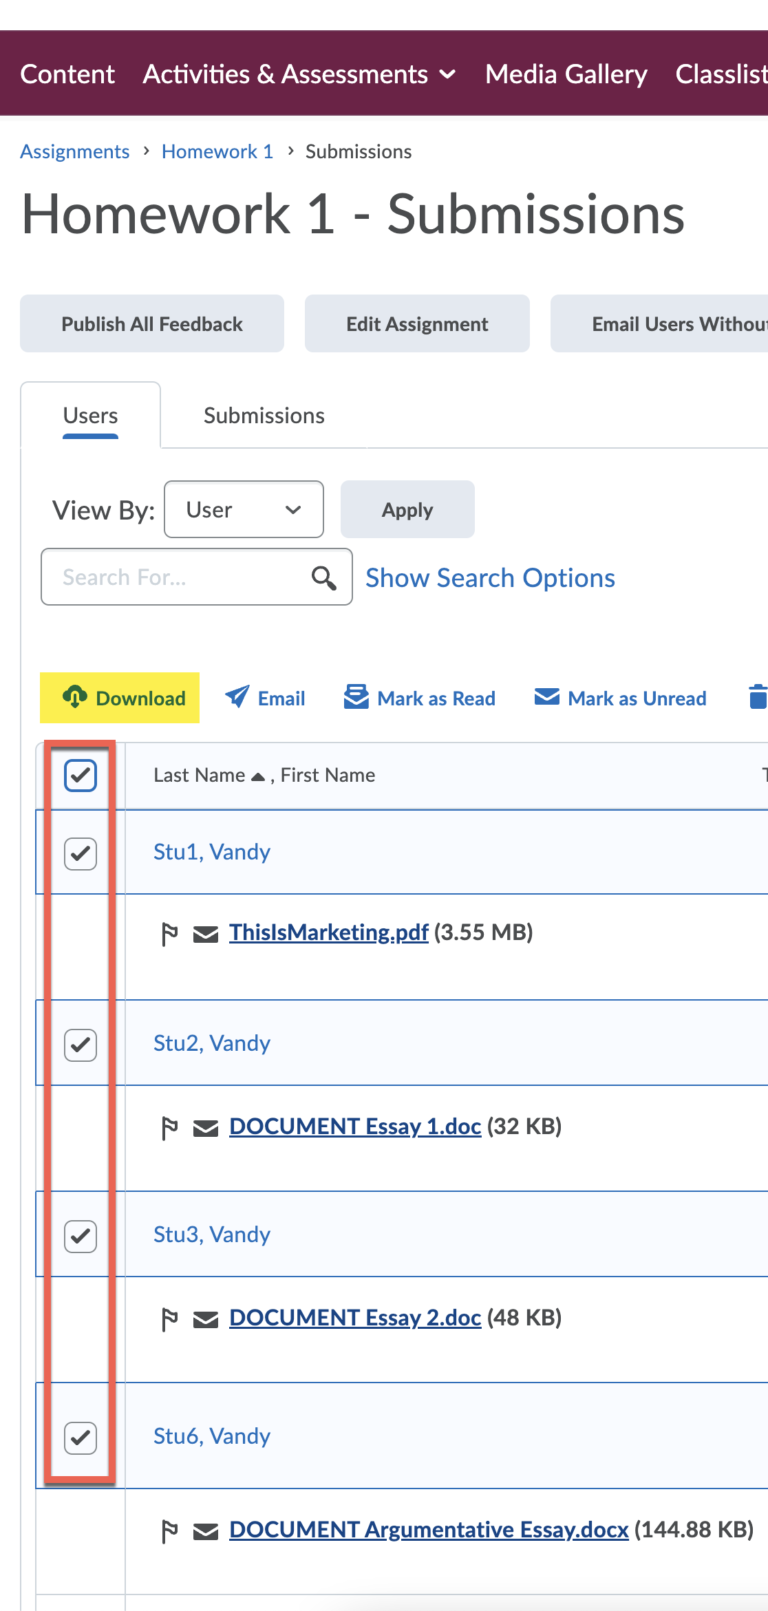
Task: Uncheck the checkbox for Stu1, Vandy
Action: point(80,852)
